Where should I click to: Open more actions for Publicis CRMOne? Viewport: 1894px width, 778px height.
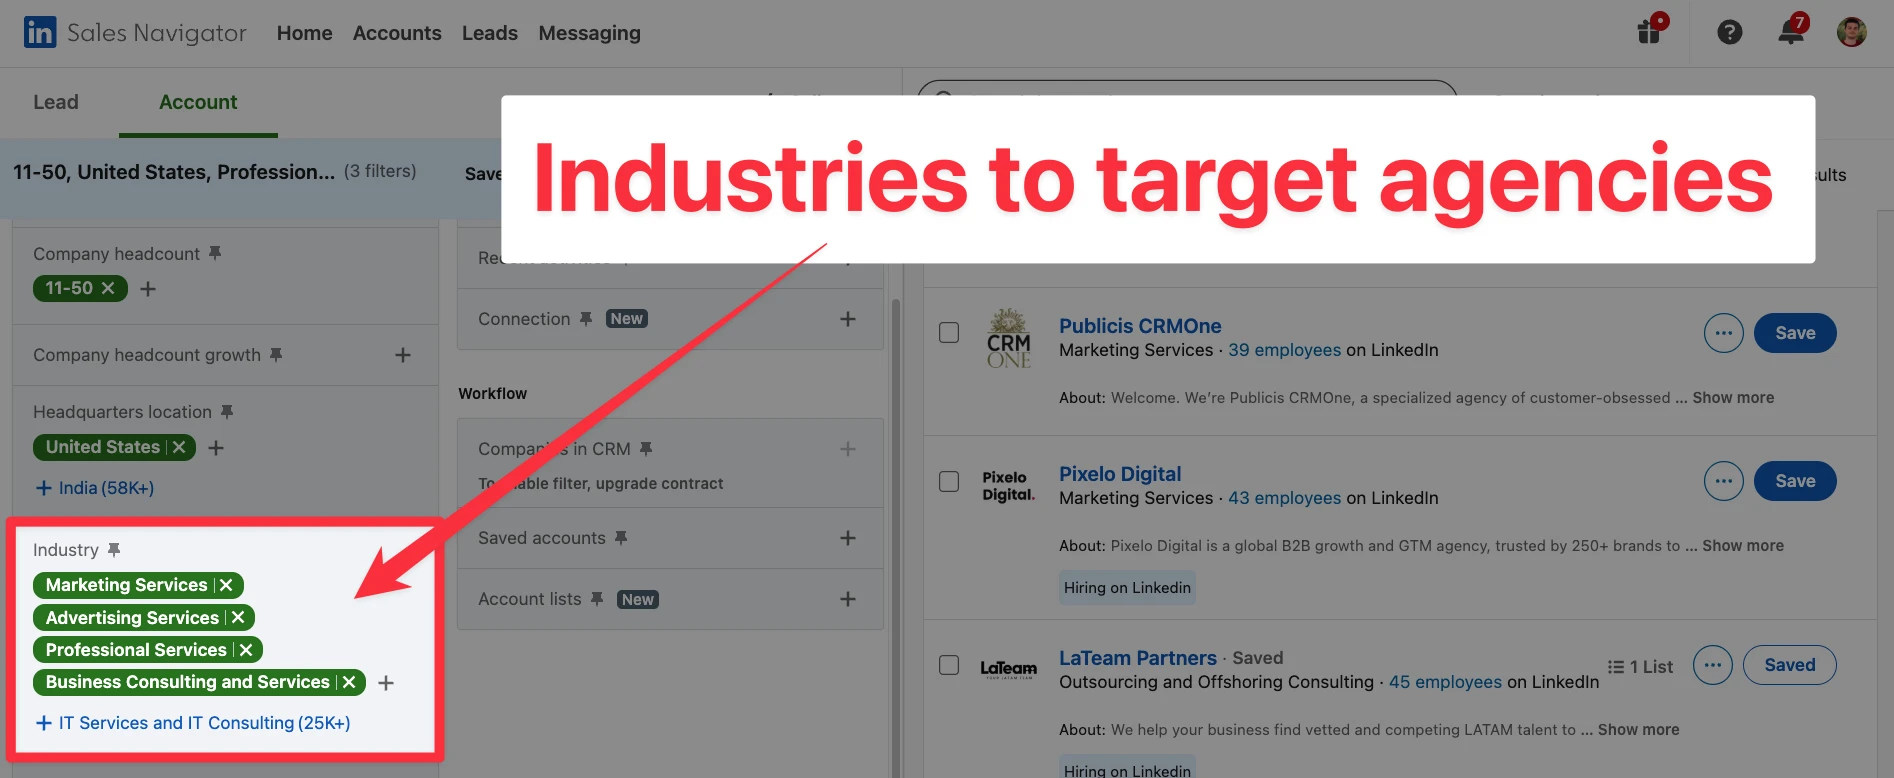pos(1724,333)
